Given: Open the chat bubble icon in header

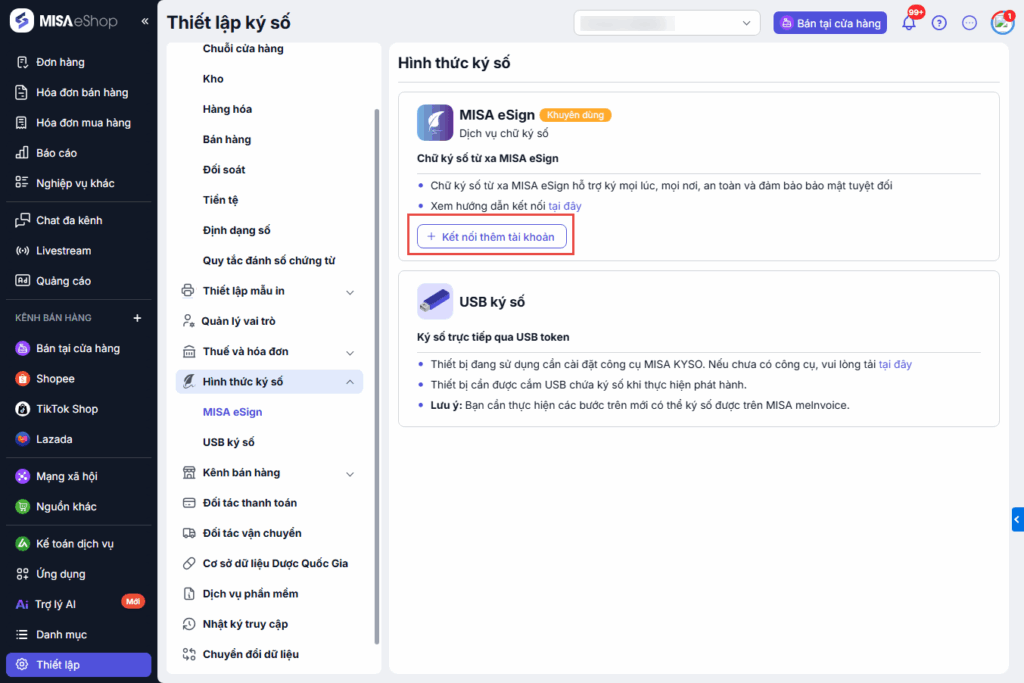Looking at the screenshot, I should (x=969, y=23).
